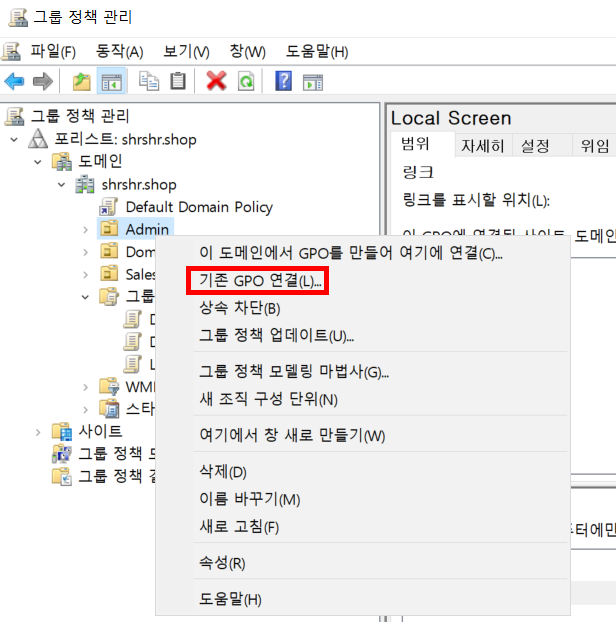Expand the Admin OU node

click(85, 229)
